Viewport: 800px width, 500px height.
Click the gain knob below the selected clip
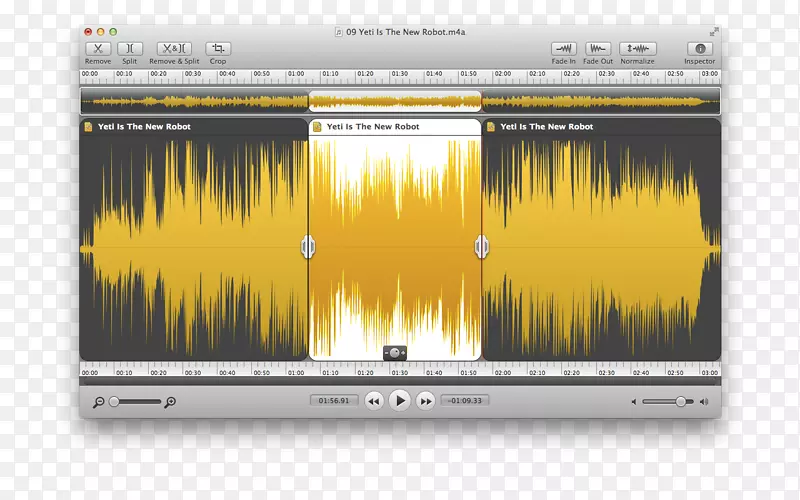click(x=396, y=353)
